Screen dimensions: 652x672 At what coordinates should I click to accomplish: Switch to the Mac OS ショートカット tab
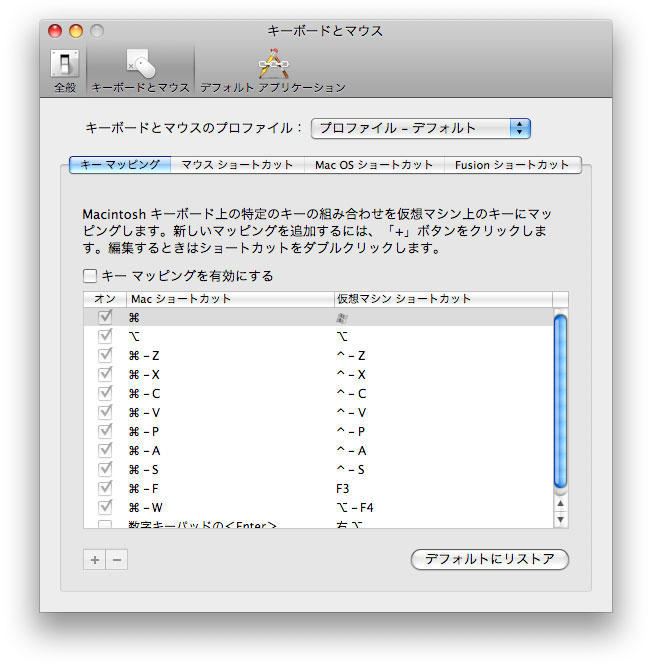click(374, 165)
